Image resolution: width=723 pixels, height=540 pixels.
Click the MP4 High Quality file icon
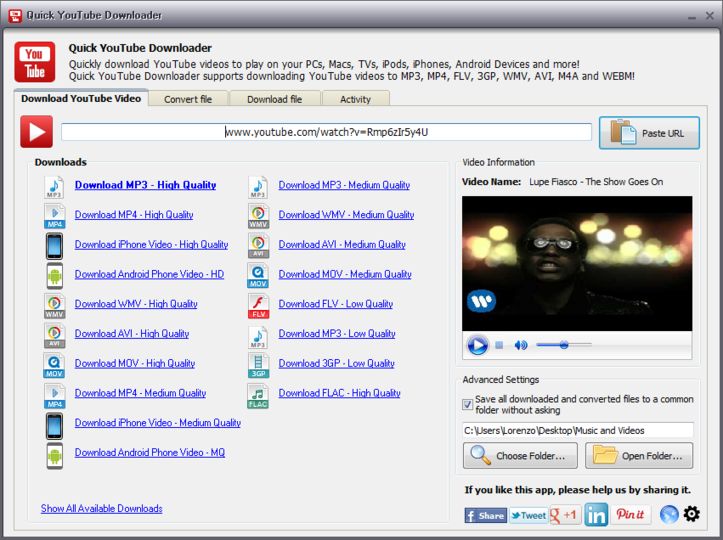pyautogui.click(x=54, y=217)
